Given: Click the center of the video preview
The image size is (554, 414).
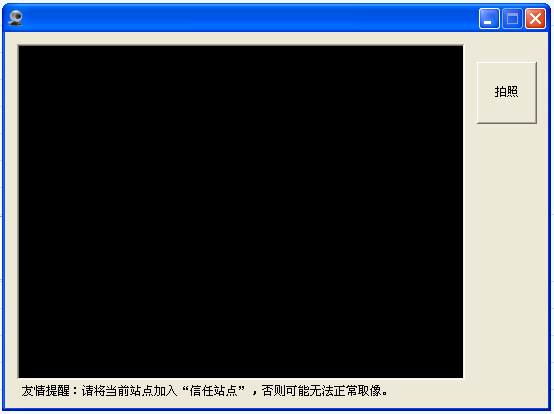Looking at the screenshot, I should click(241, 212).
